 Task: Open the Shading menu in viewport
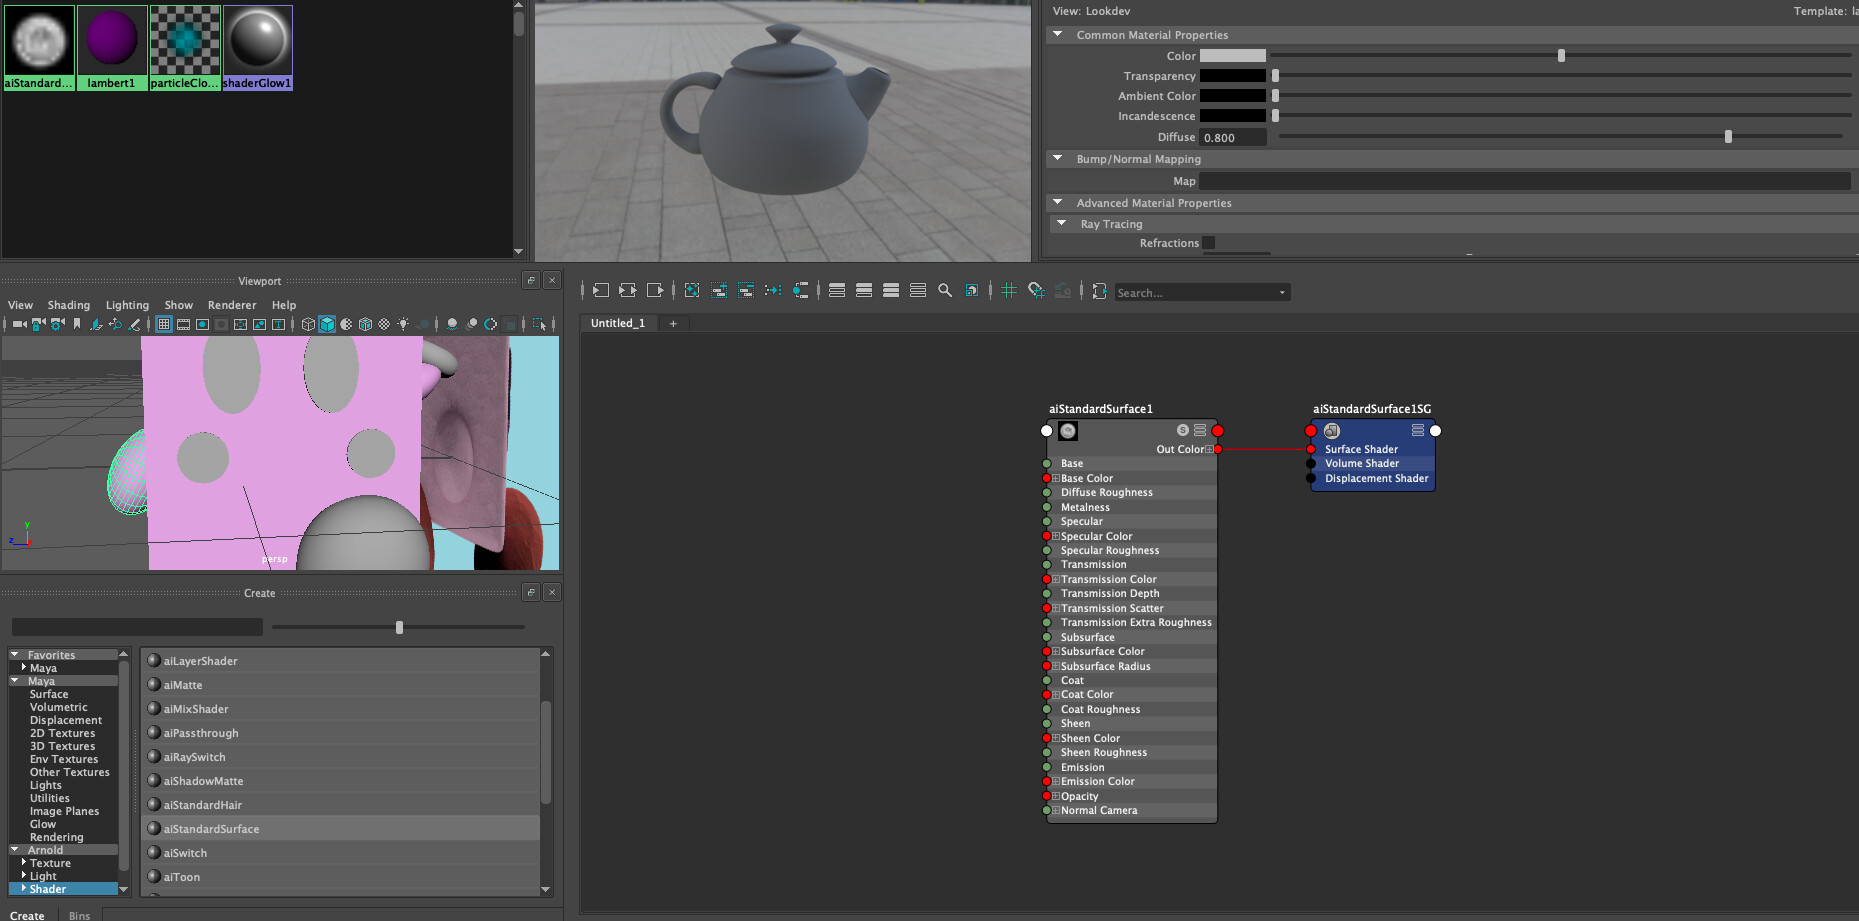(68, 305)
